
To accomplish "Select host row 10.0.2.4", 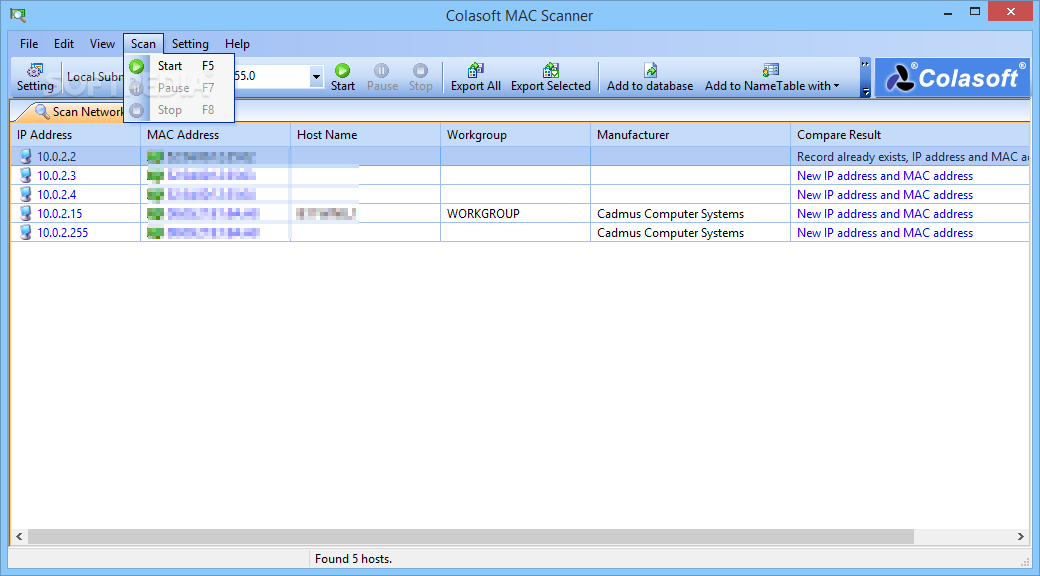I will pos(520,194).
